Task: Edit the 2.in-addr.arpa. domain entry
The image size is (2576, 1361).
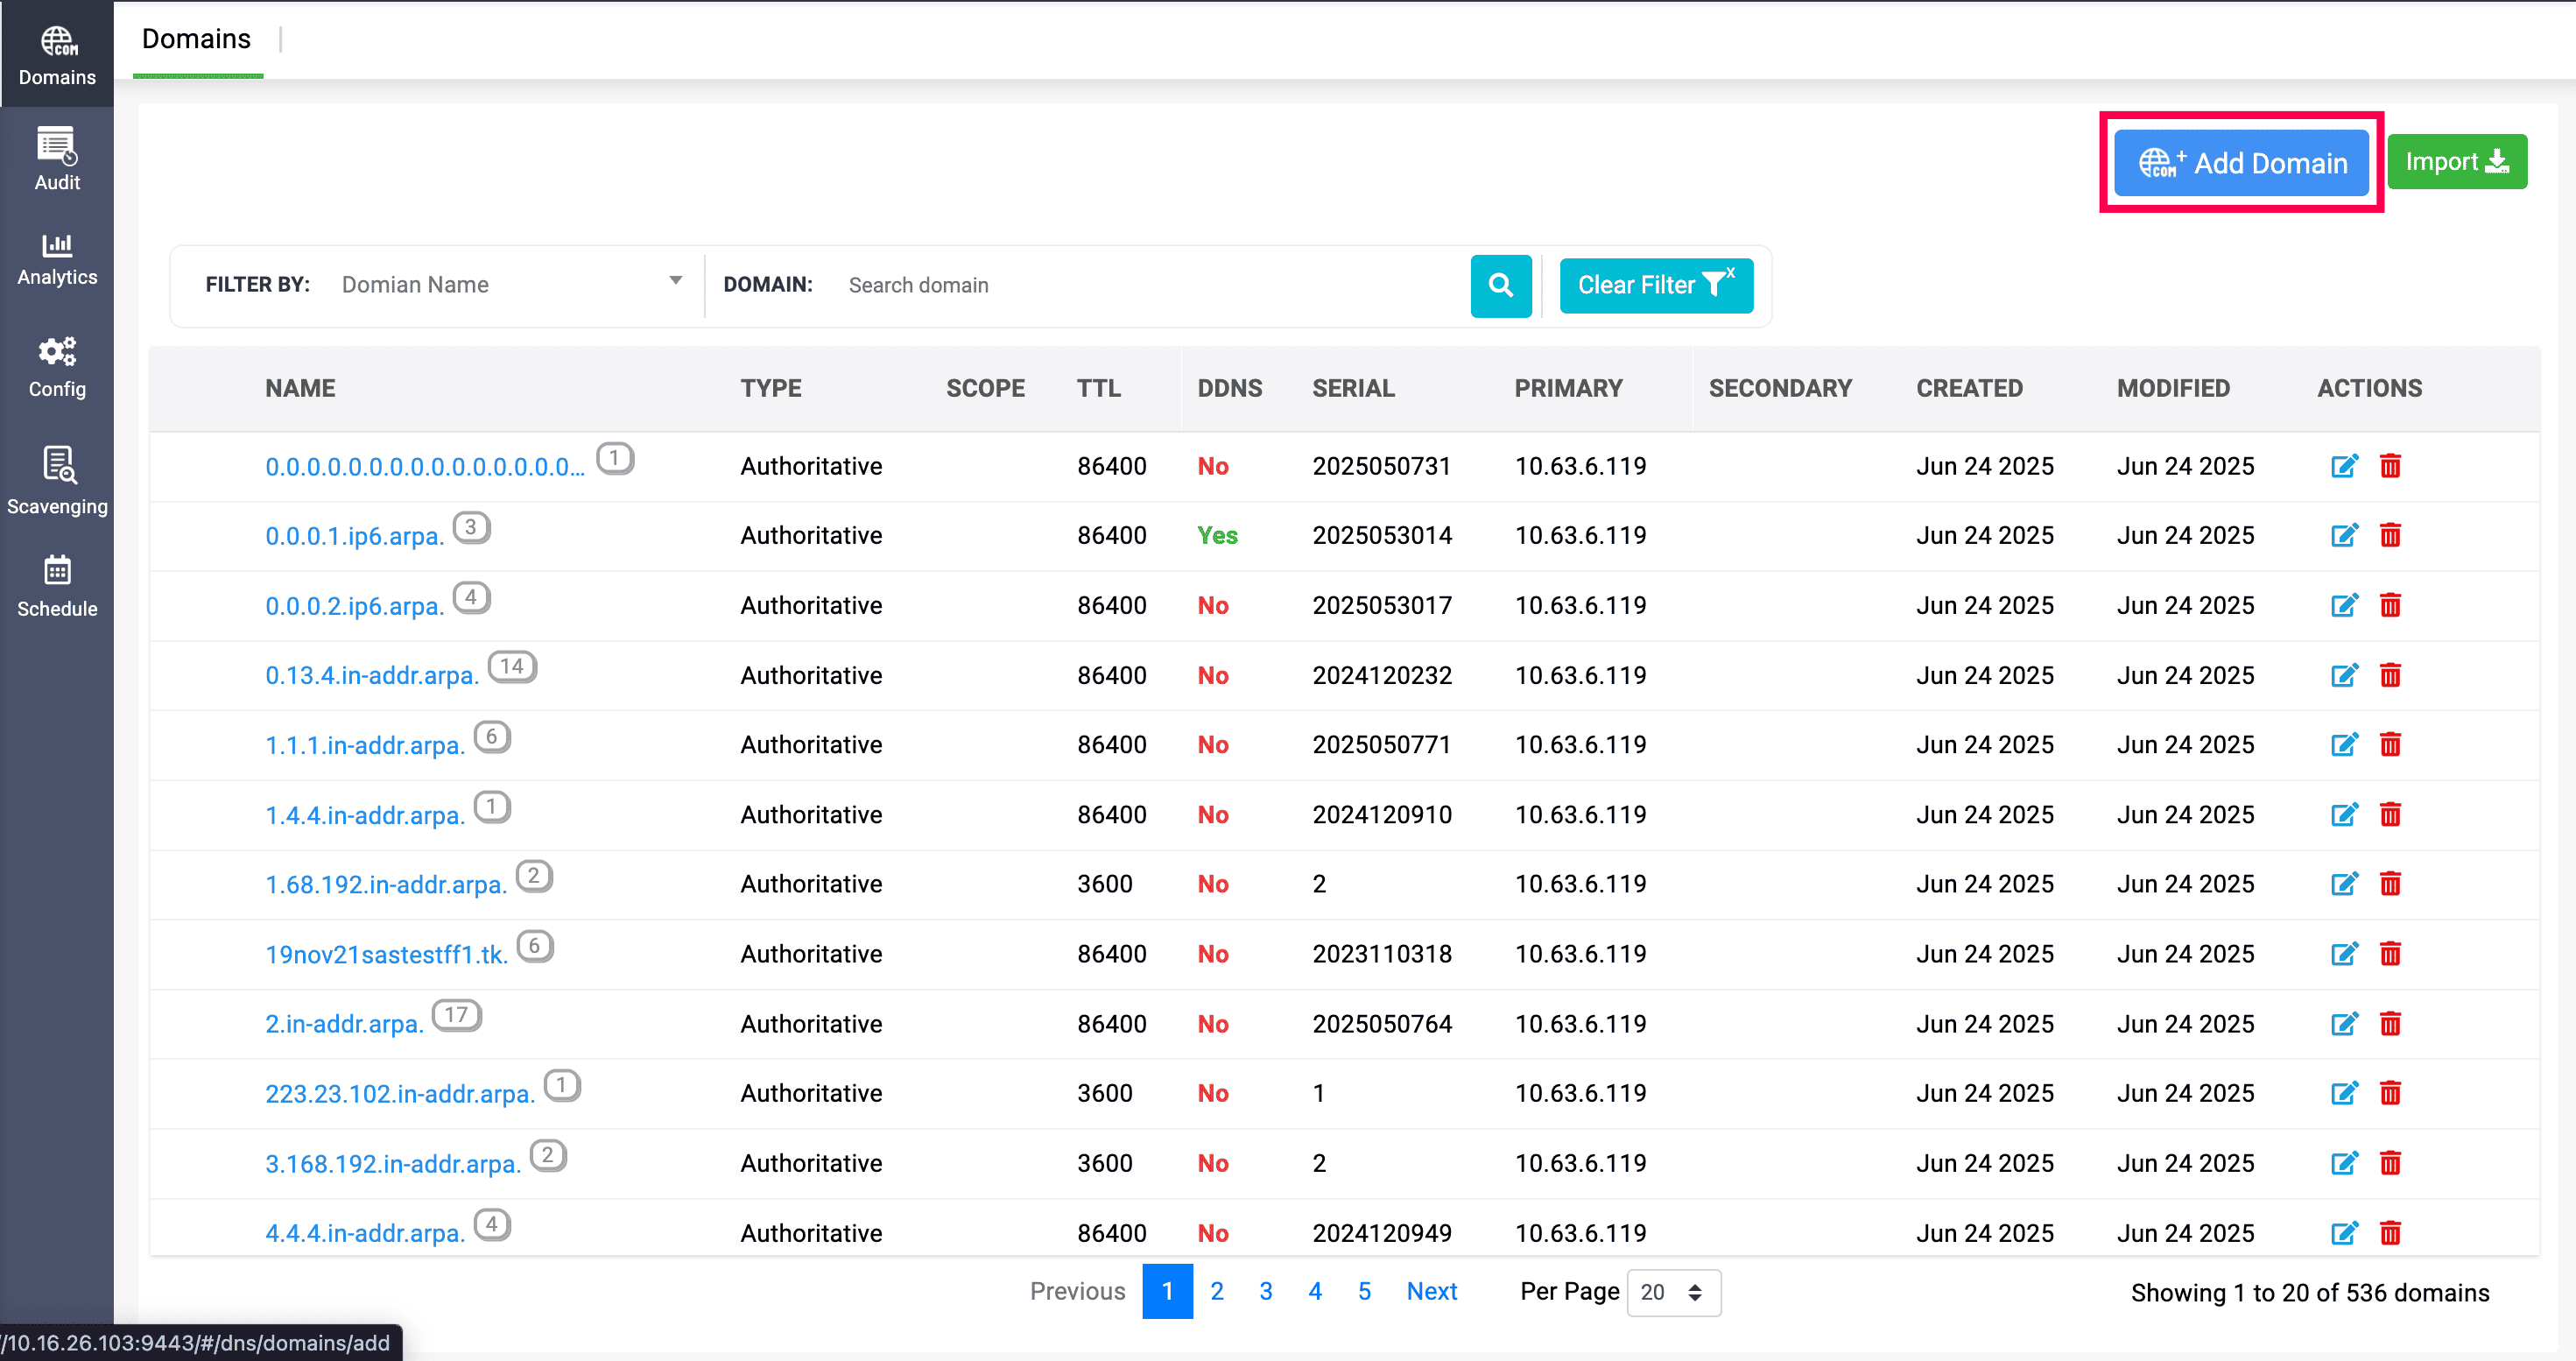Action: coord(2344,1023)
